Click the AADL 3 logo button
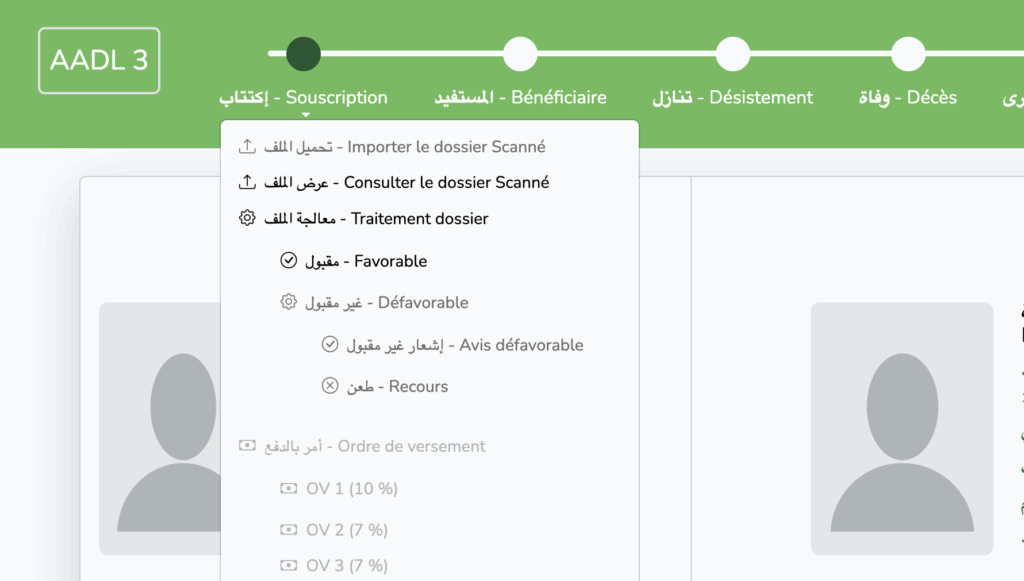Viewport: 1024px width, 581px height. tap(99, 60)
